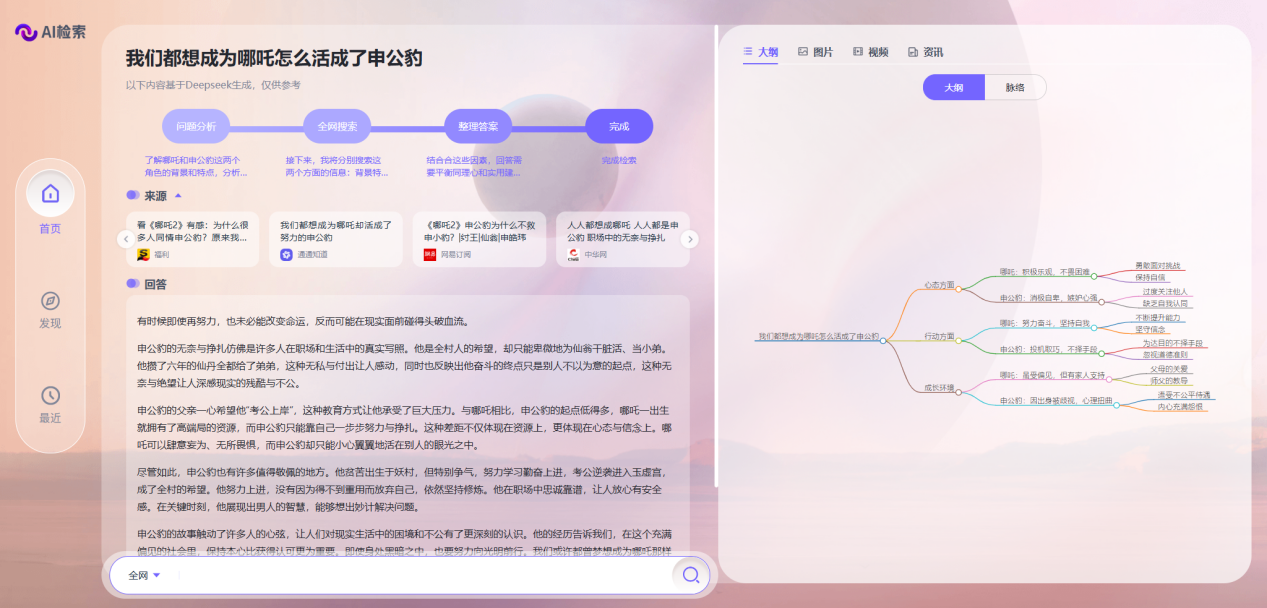Click the 来源 section heading
Viewport: 1267px width, 608px height.
pyautogui.click(x=155, y=196)
